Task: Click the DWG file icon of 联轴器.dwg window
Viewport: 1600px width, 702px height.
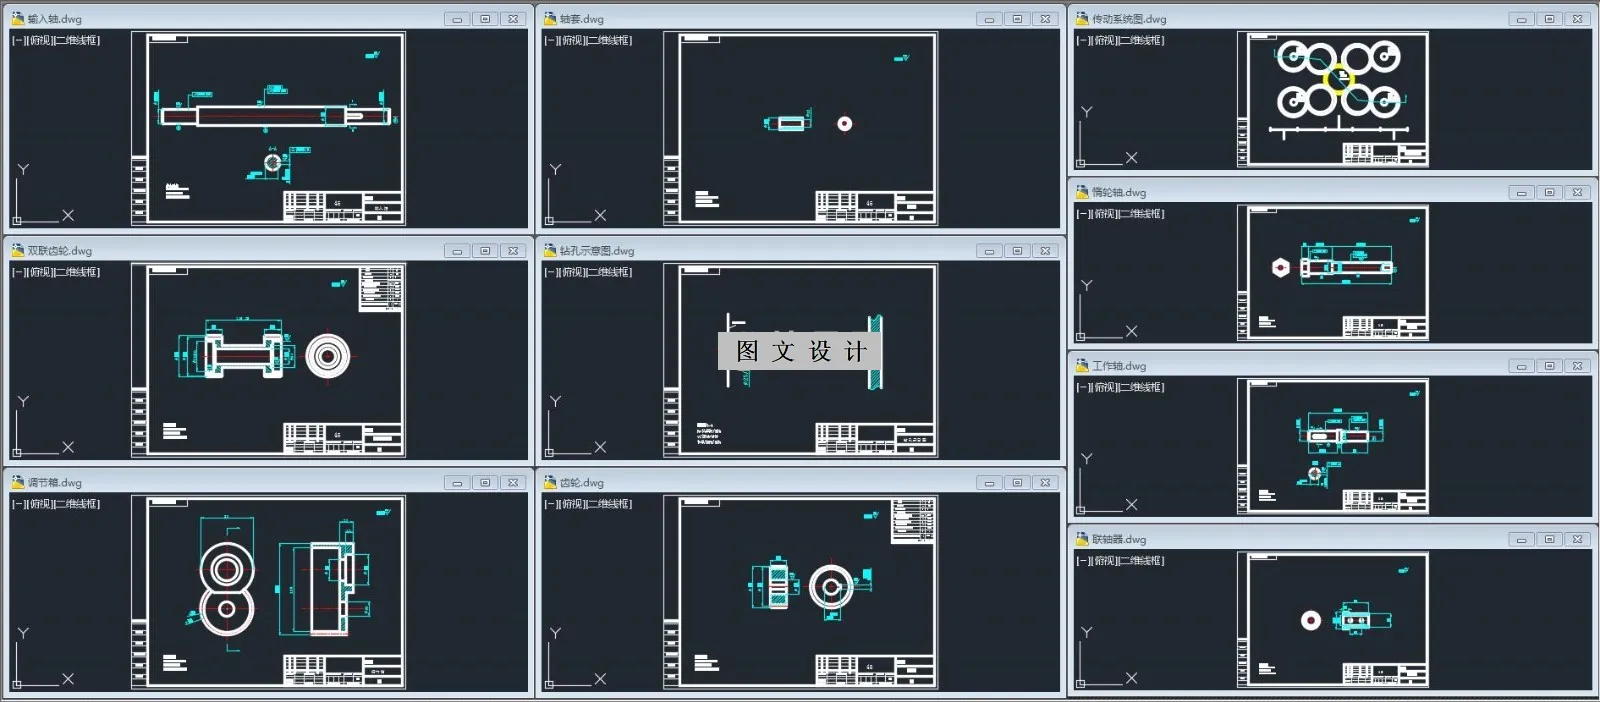Action: [x=1082, y=539]
